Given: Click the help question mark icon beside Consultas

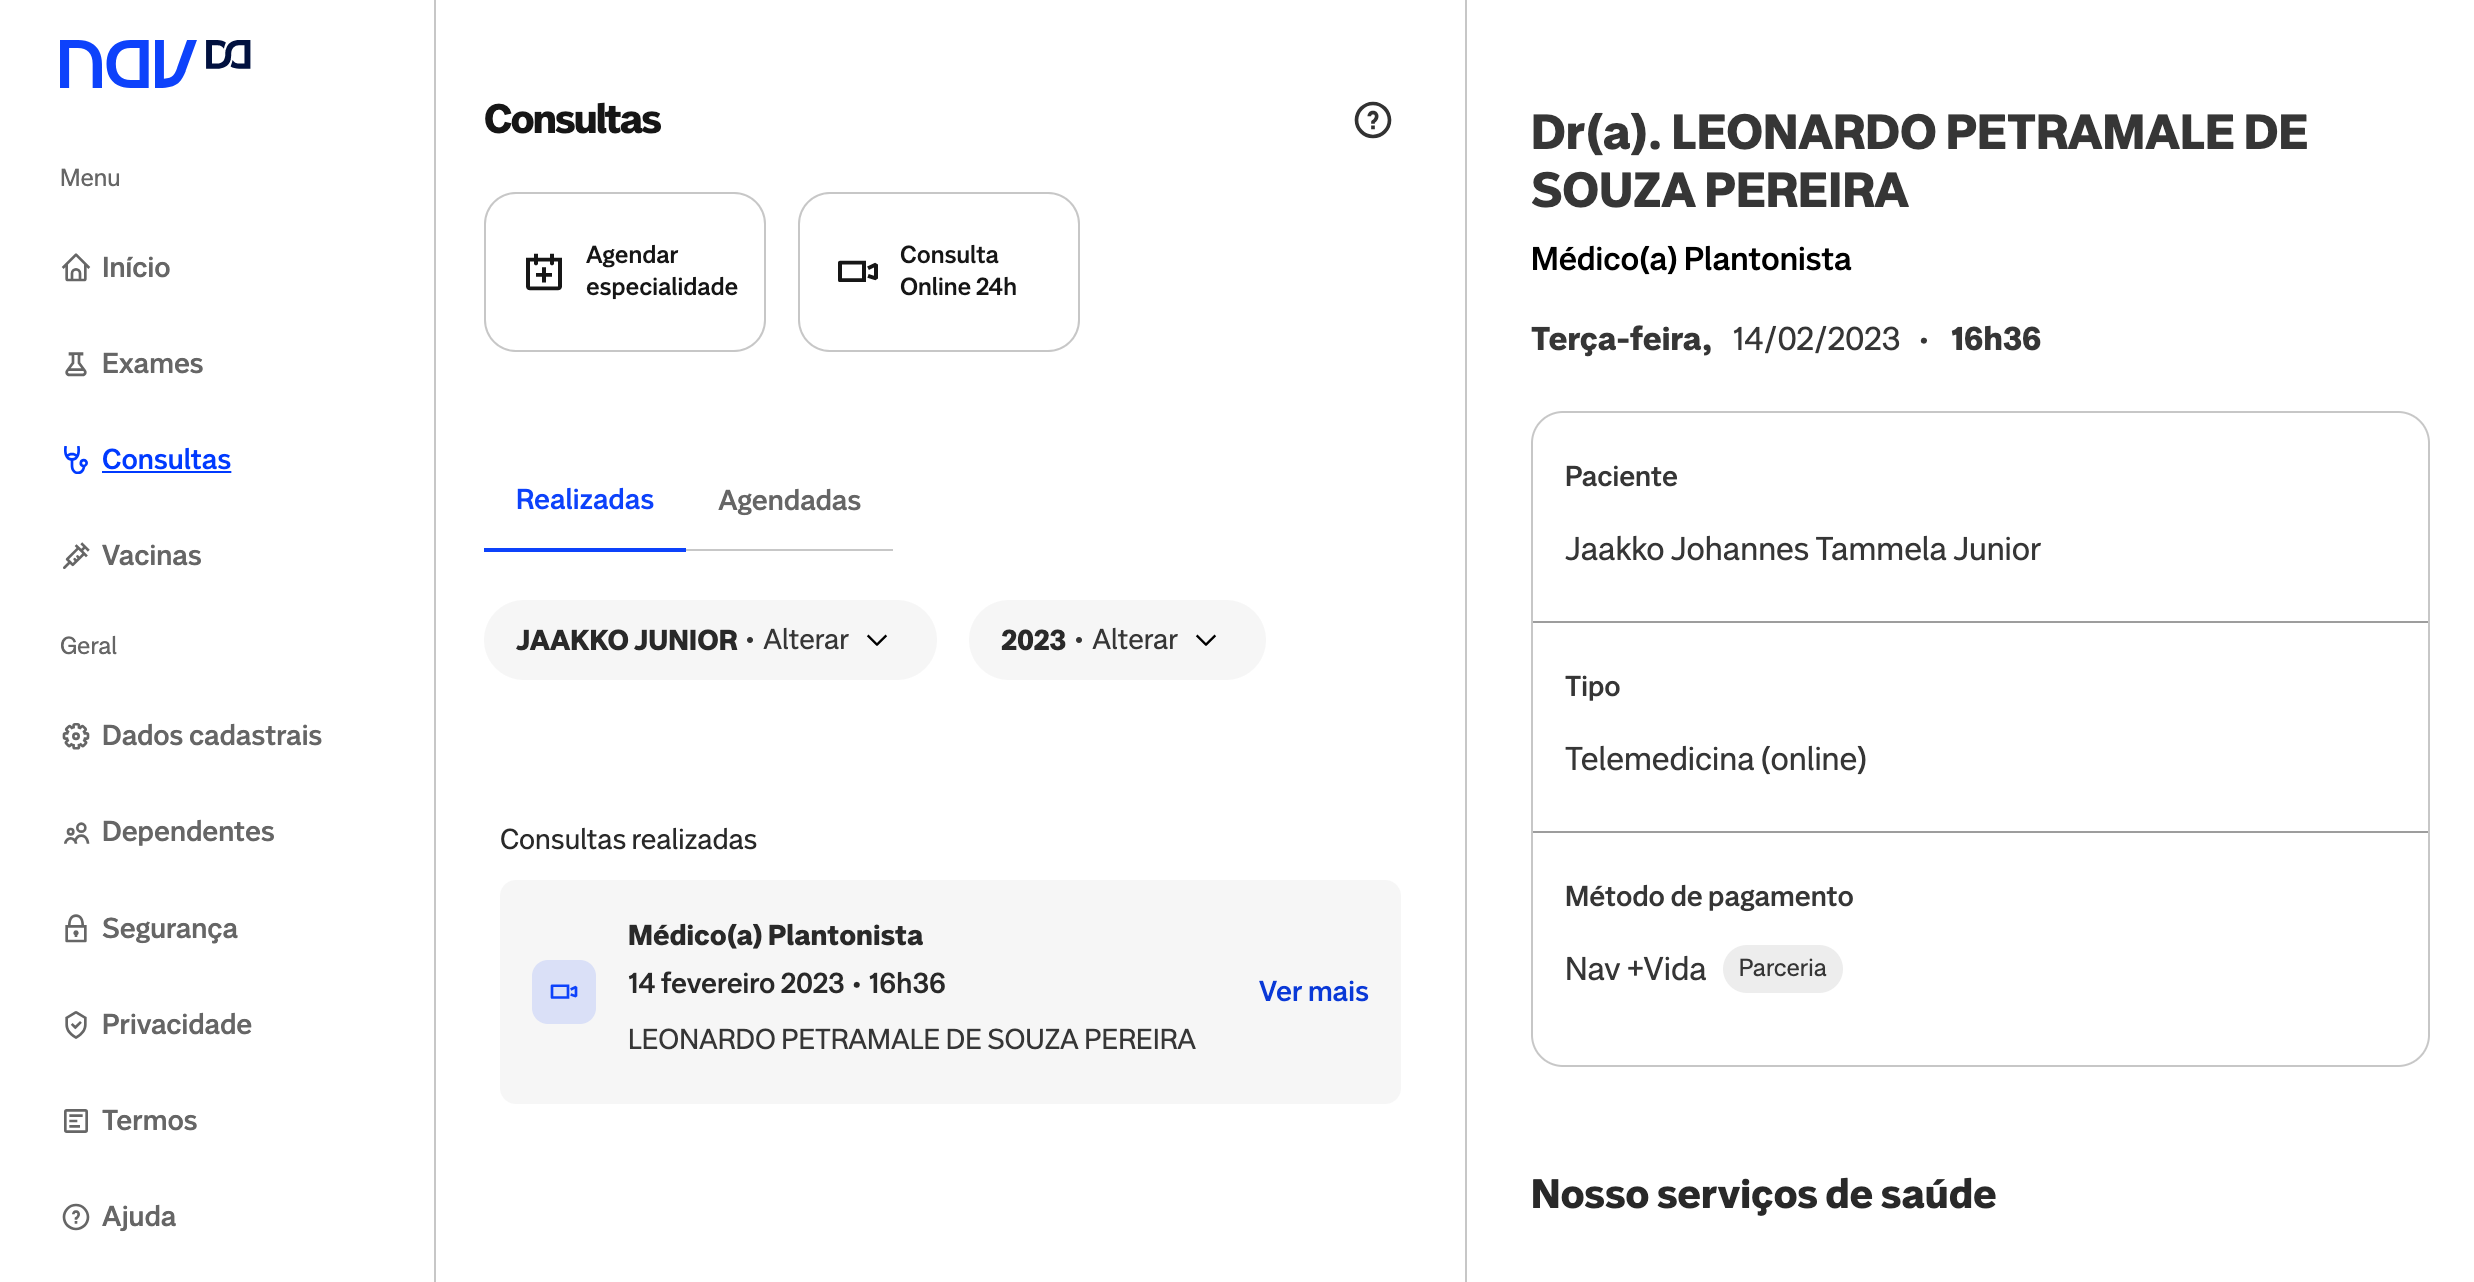Looking at the screenshot, I should tap(1372, 120).
